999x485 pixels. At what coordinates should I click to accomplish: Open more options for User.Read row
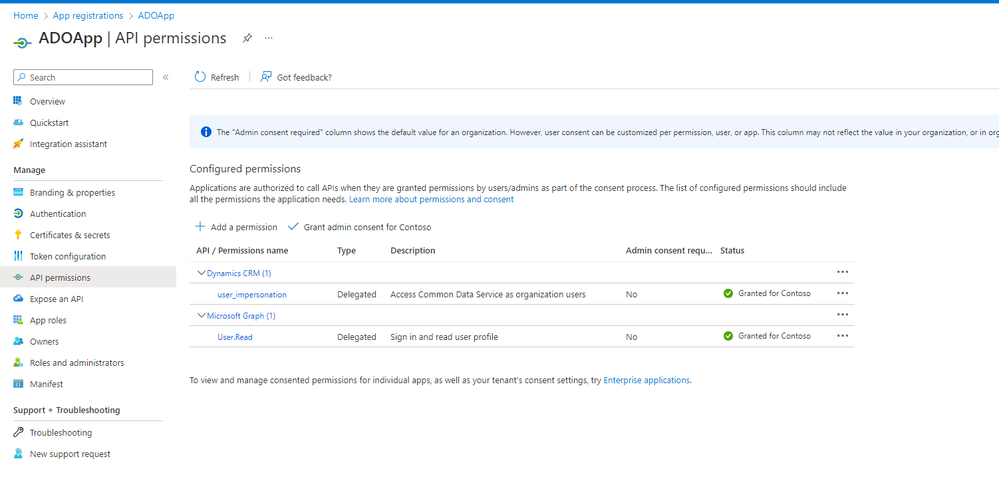pyautogui.click(x=843, y=335)
